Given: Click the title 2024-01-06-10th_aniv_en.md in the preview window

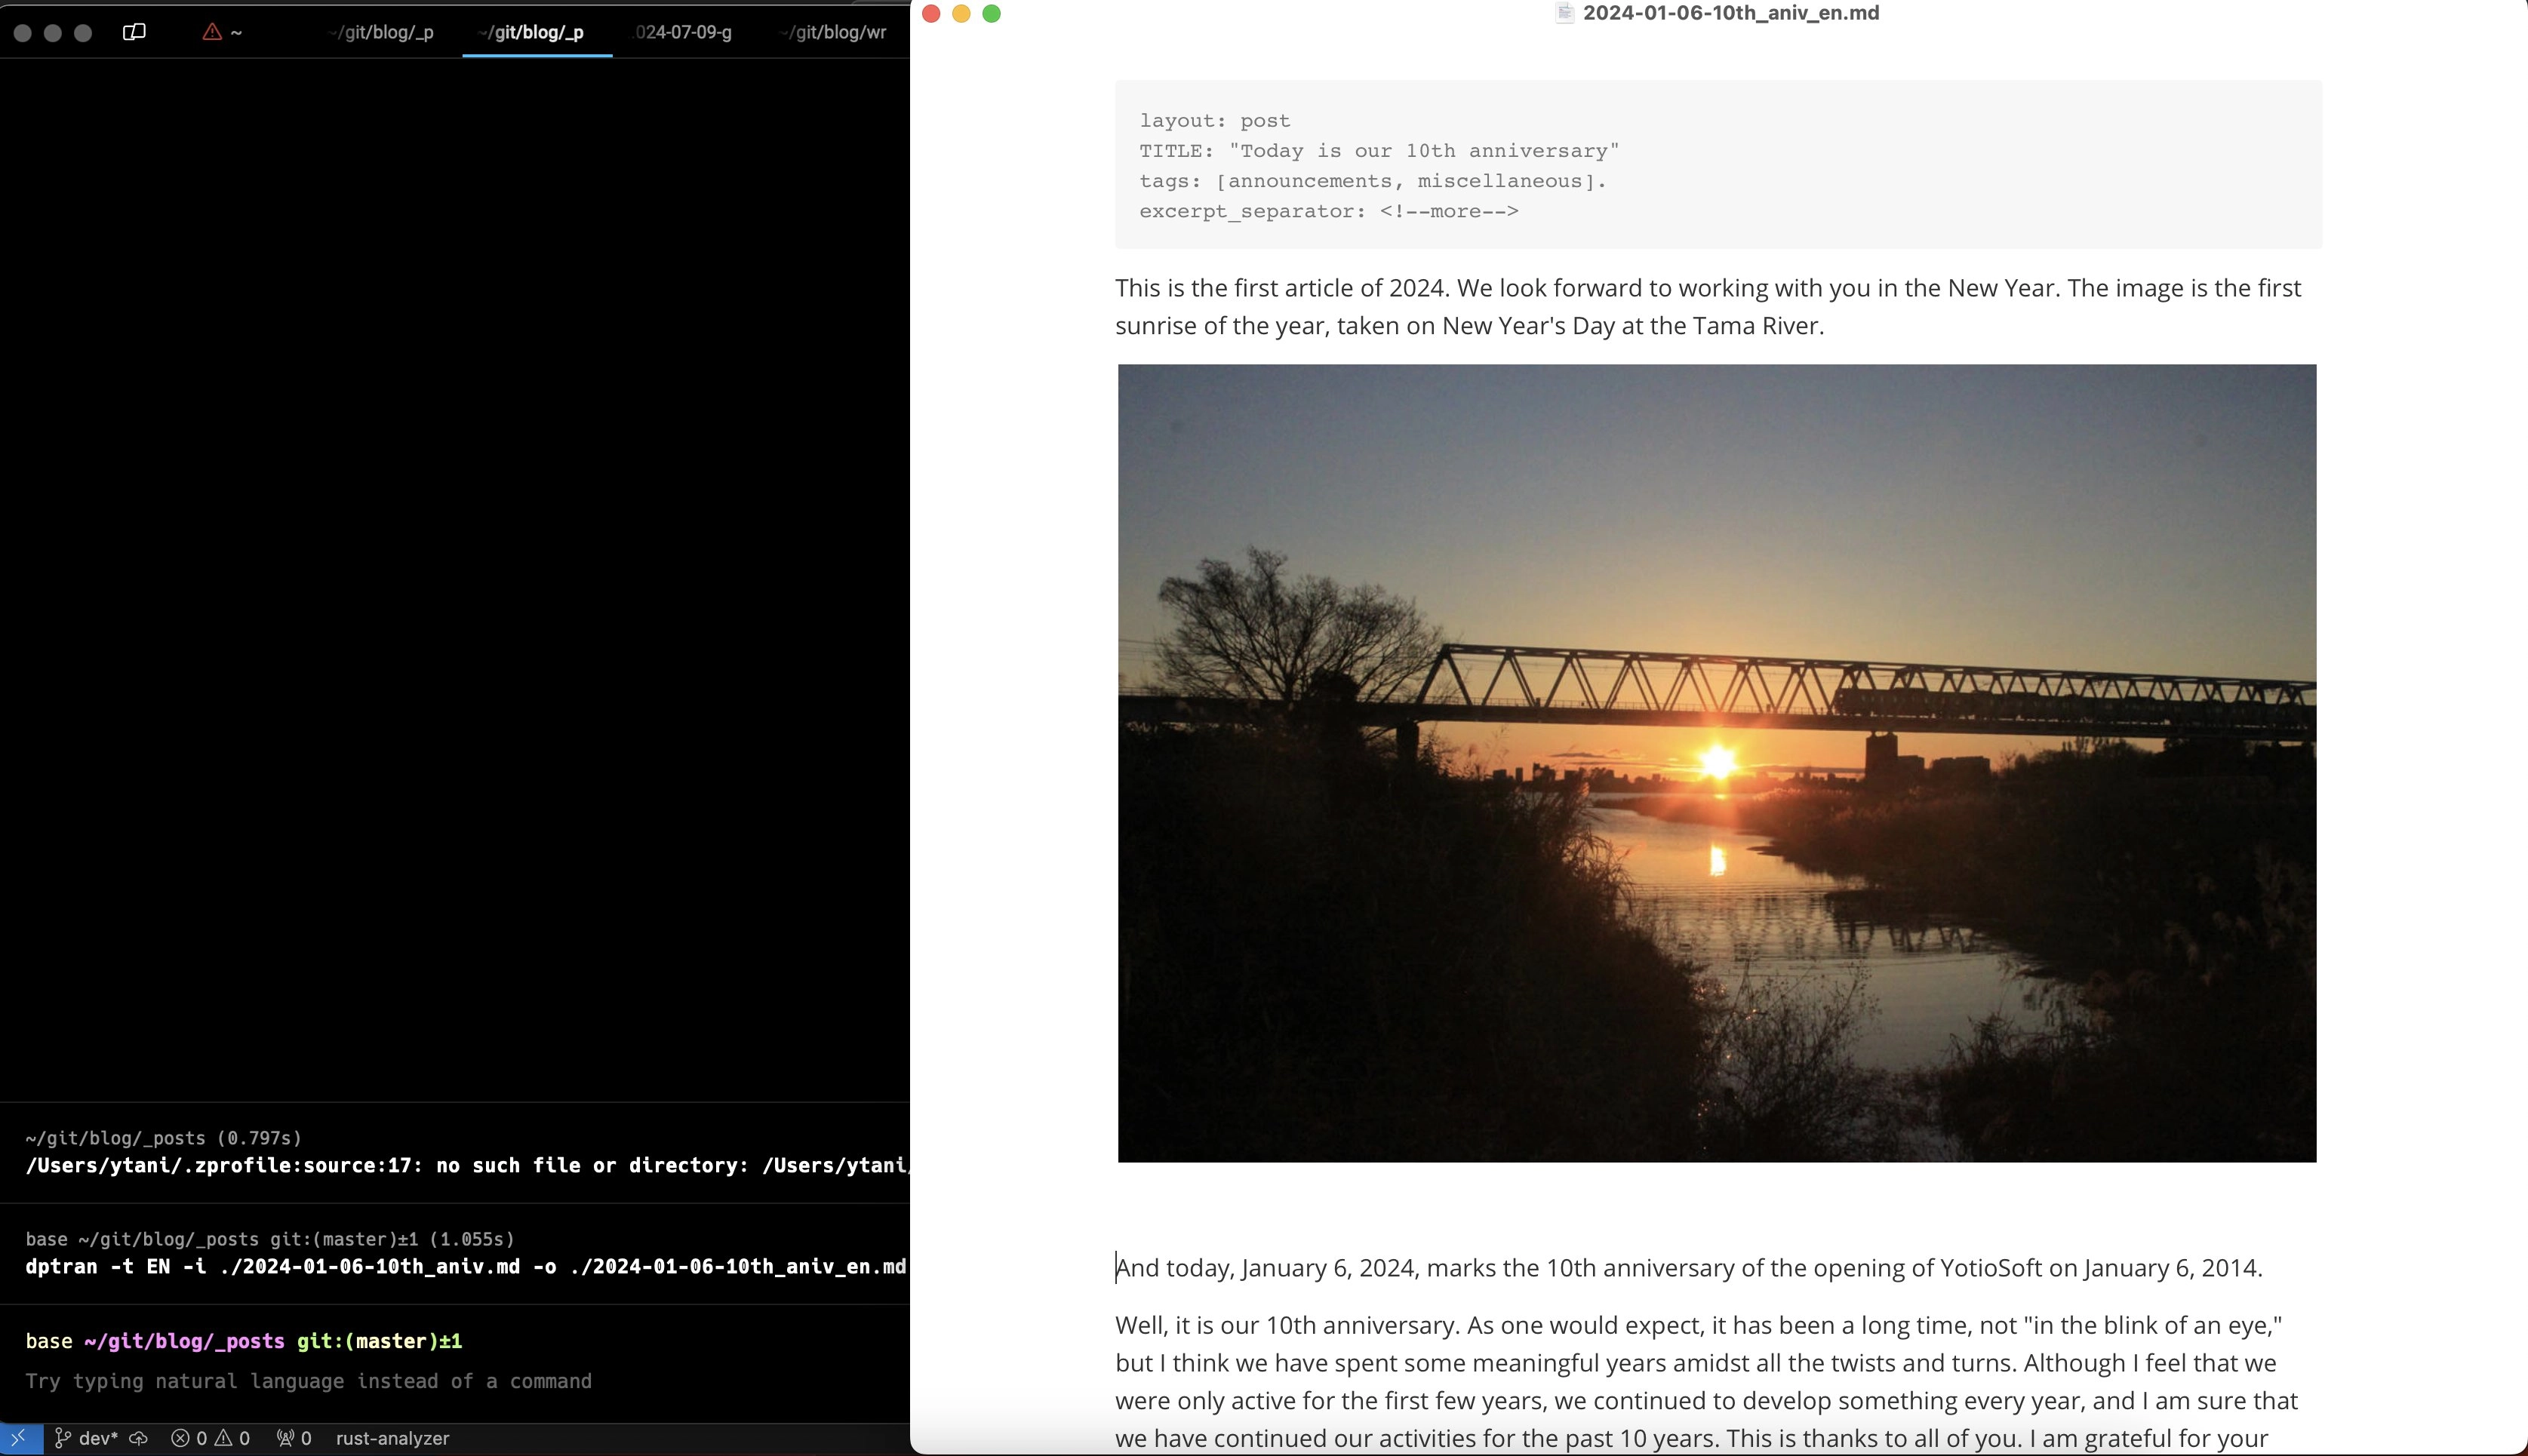Looking at the screenshot, I should [x=1730, y=13].
